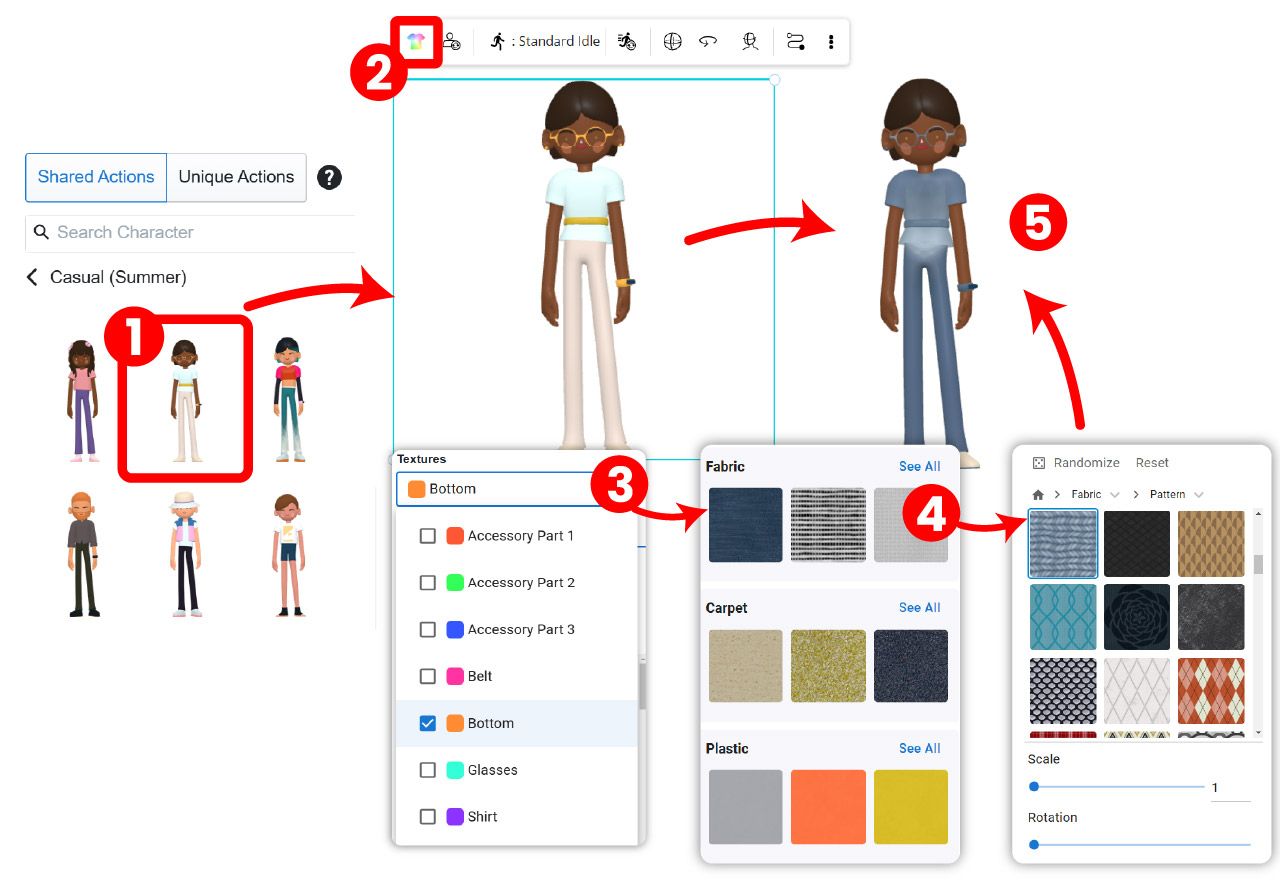Open the three-dot more options menu
The height and width of the screenshot is (880, 1280).
(831, 42)
